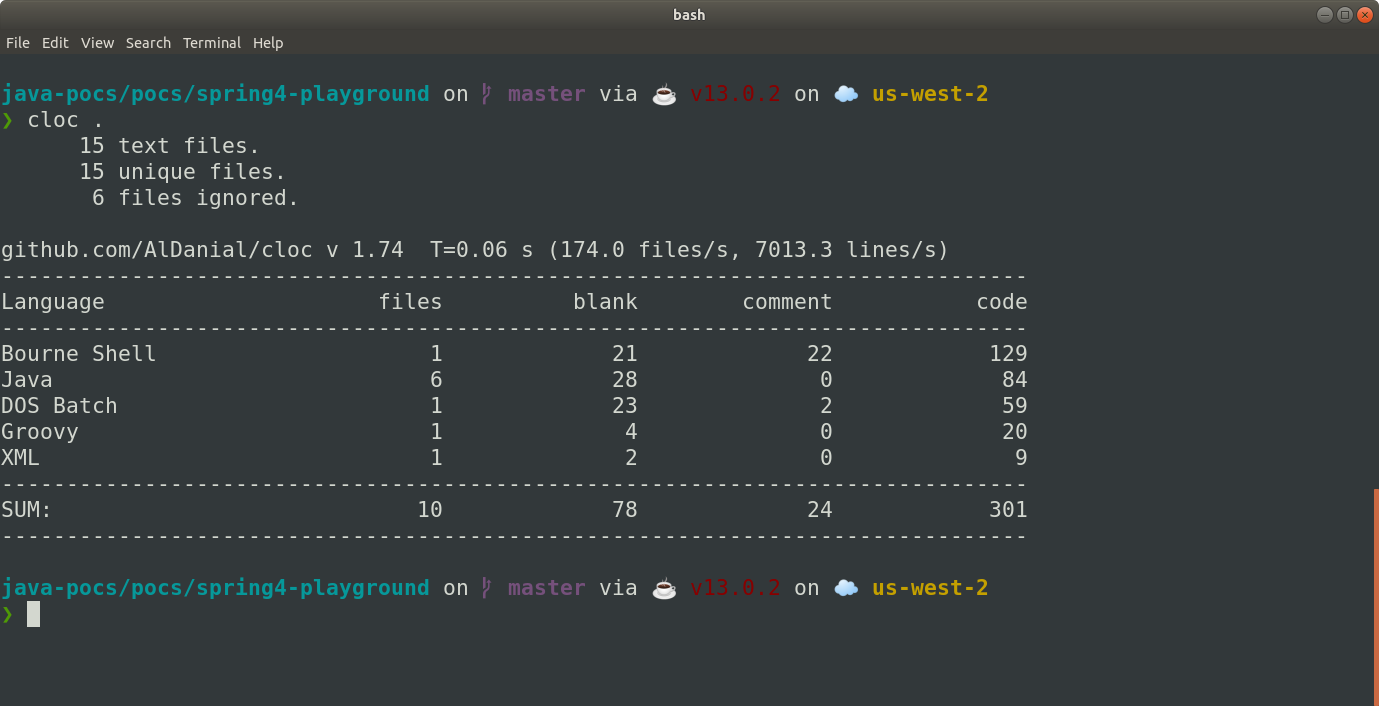Click the 'Java' row label
The width and height of the screenshot is (1379, 706).
click(27, 380)
